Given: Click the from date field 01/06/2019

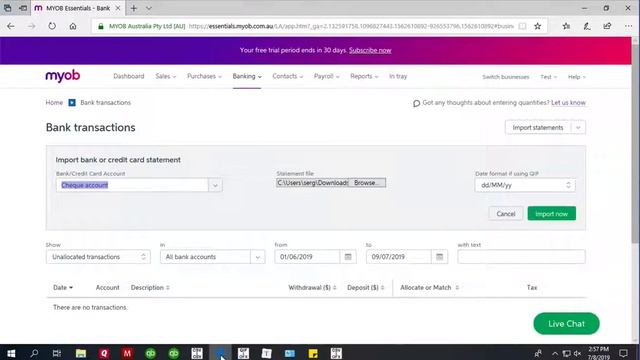Looking at the screenshot, I should tap(307, 257).
